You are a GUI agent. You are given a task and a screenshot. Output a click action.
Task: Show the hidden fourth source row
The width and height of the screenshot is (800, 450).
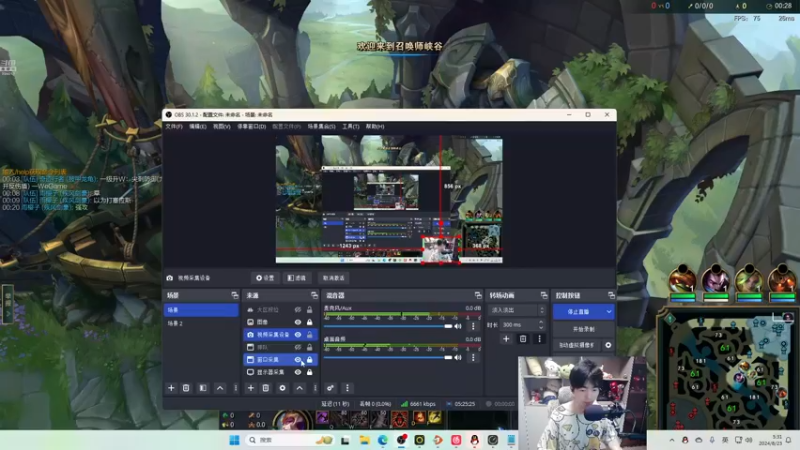(298, 347)
